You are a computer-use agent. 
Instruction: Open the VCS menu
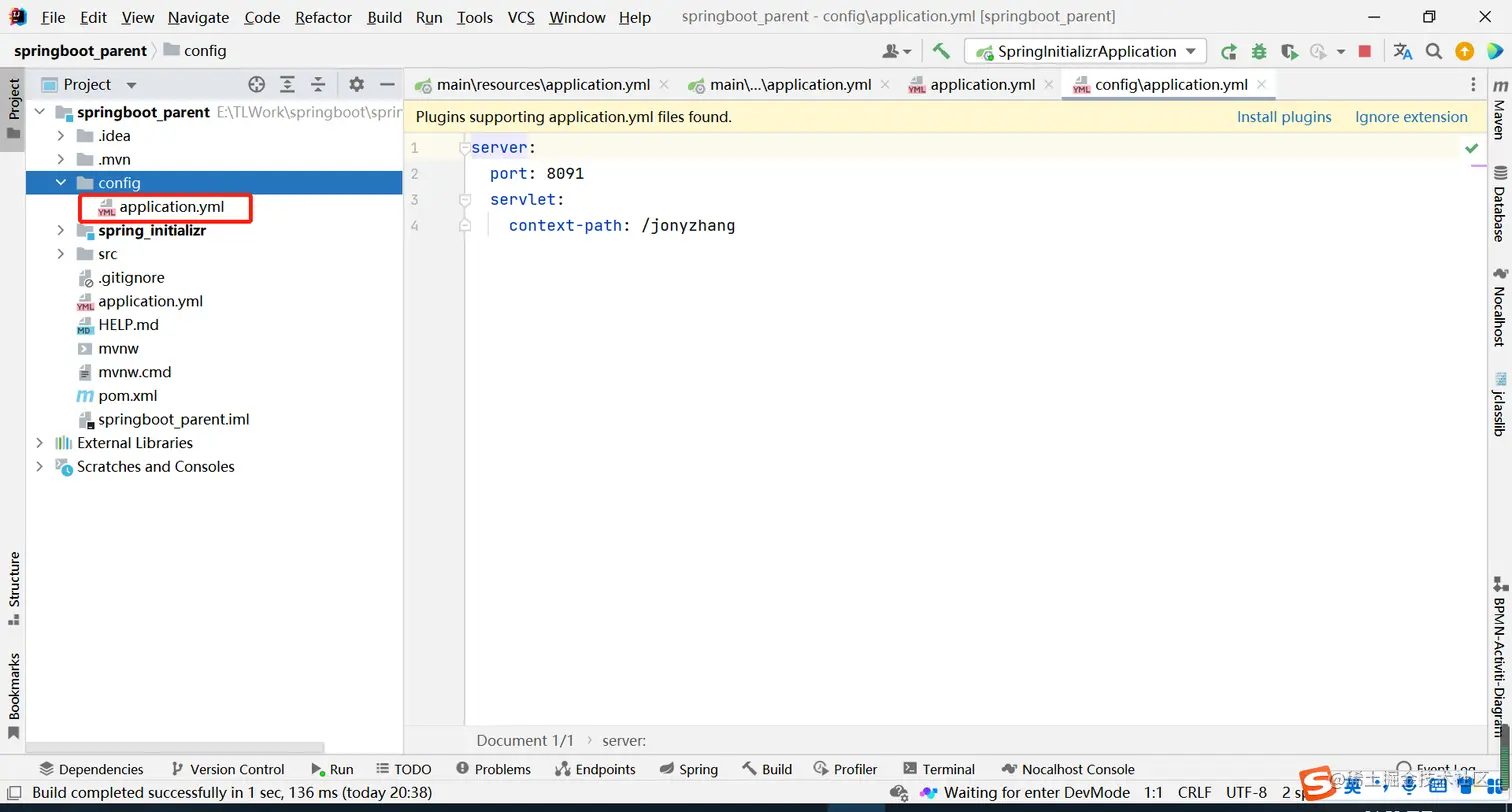pos(521,17)
